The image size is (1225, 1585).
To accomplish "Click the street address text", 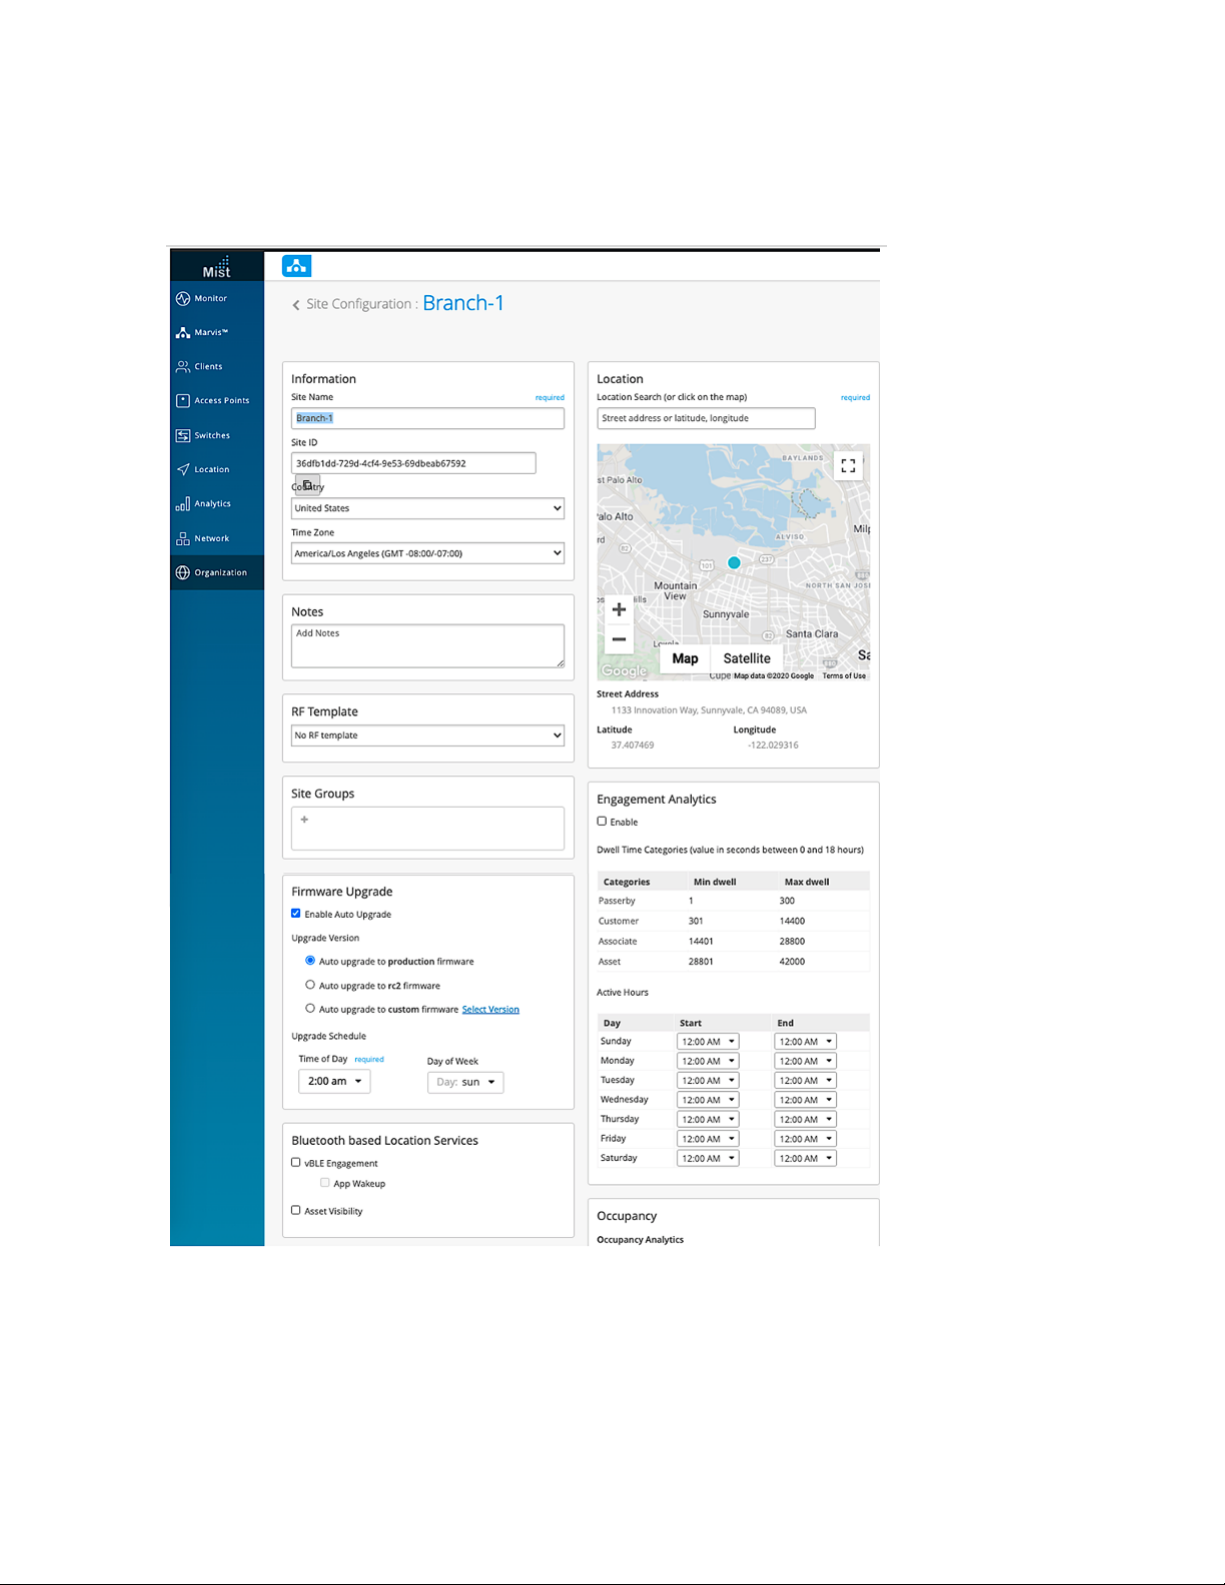I will tap(709, 710).
